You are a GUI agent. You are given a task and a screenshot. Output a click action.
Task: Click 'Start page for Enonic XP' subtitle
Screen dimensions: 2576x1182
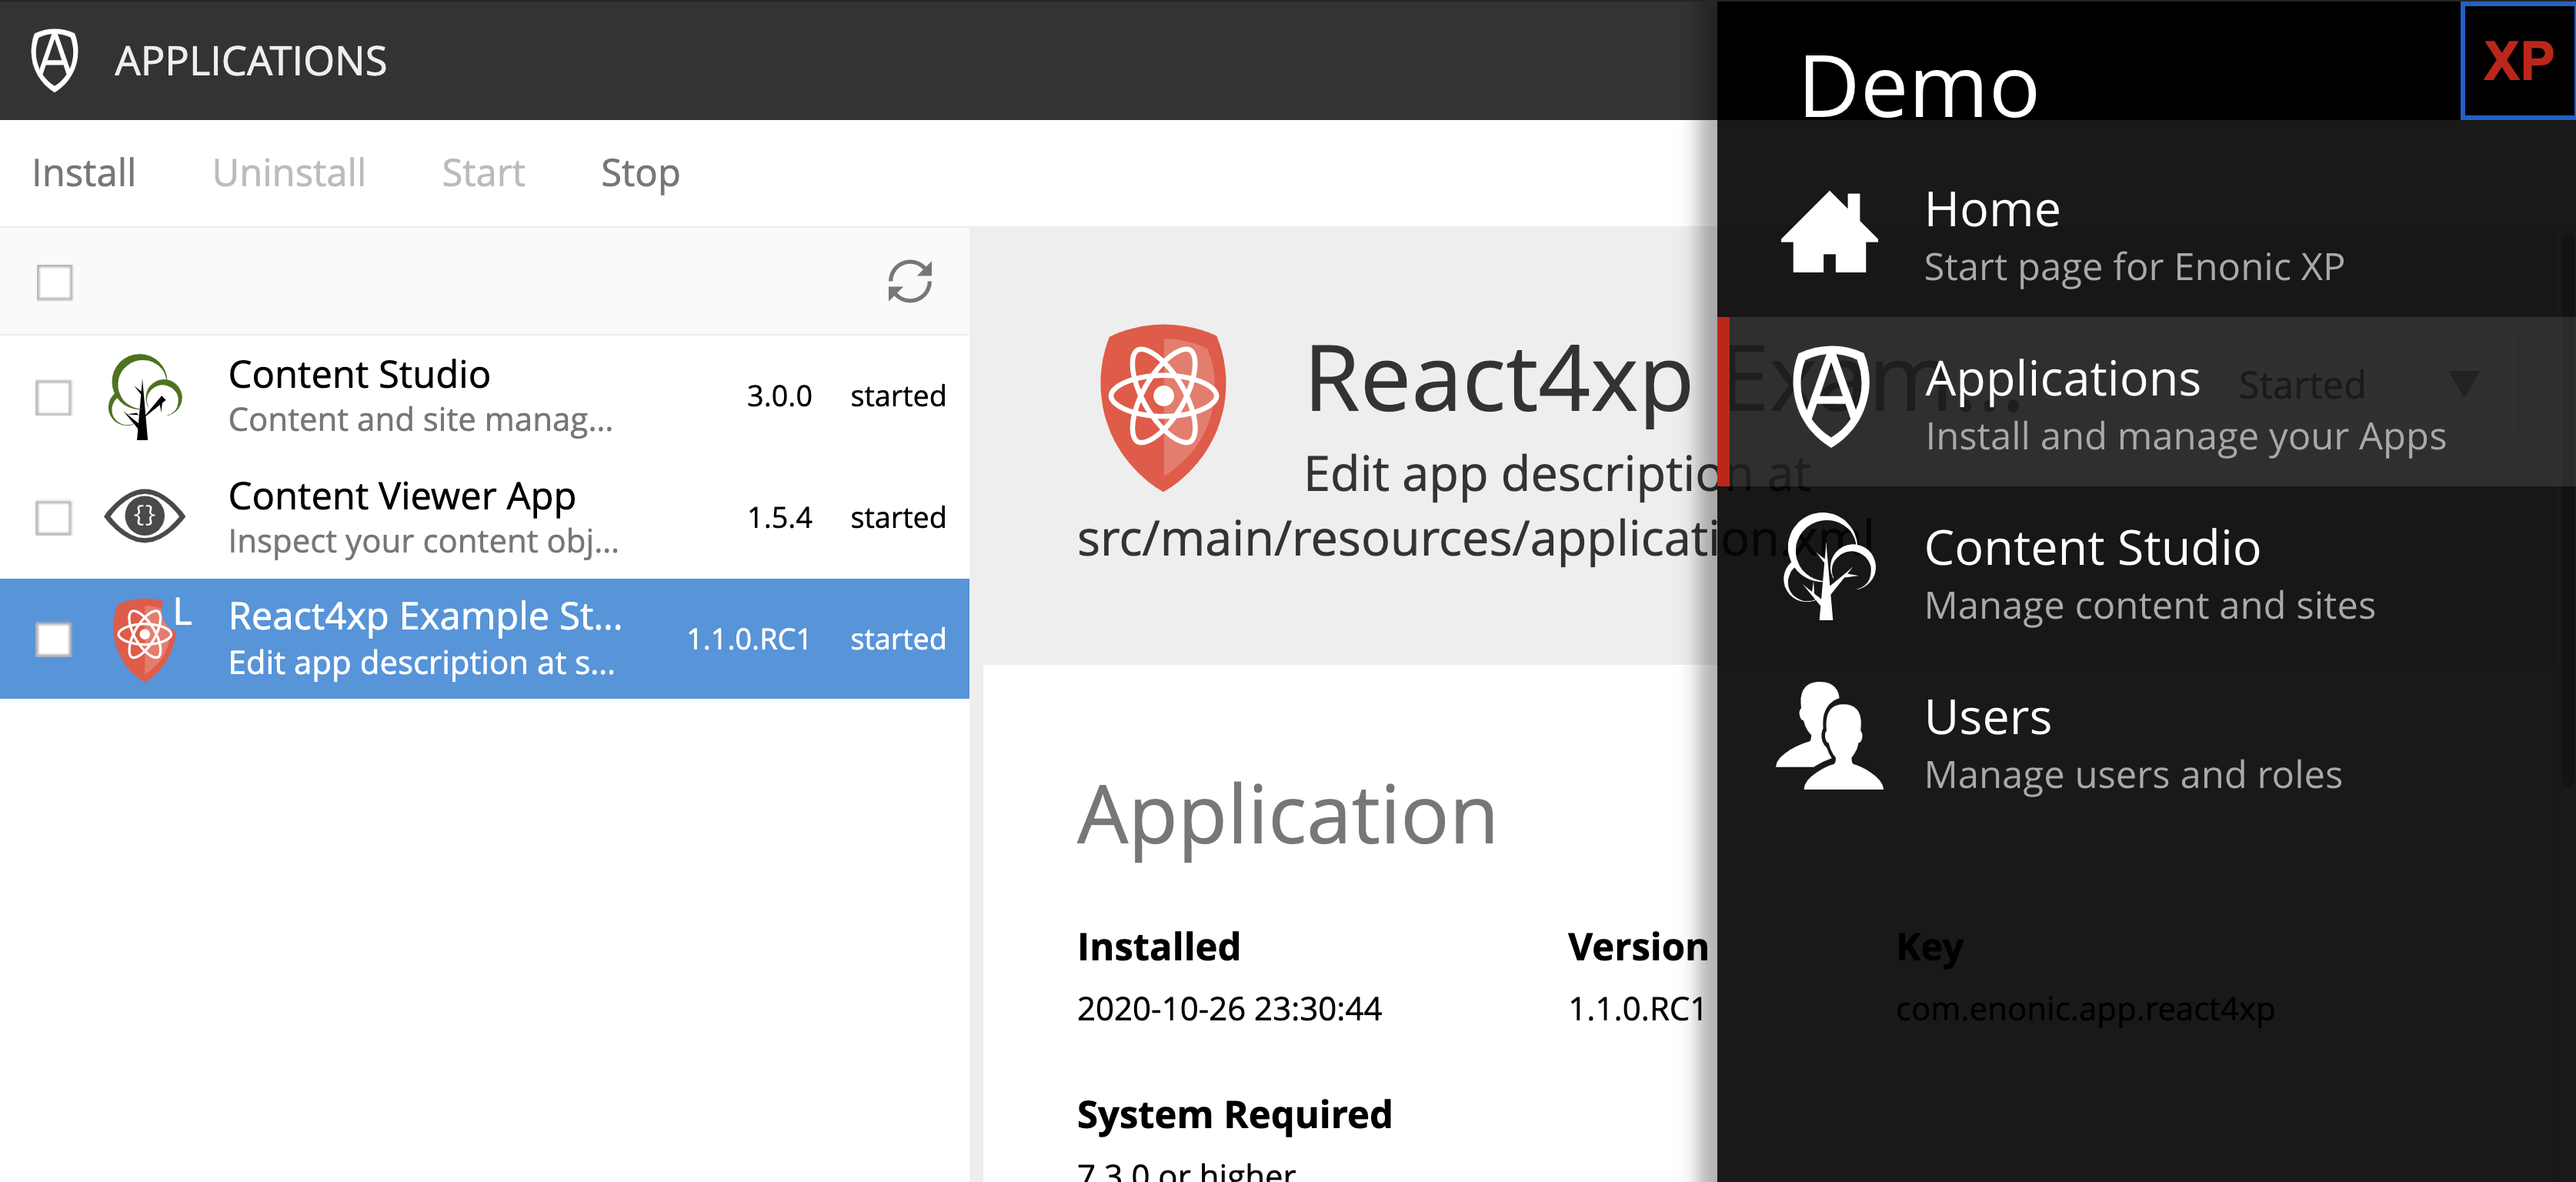[x=2134, y=267]
